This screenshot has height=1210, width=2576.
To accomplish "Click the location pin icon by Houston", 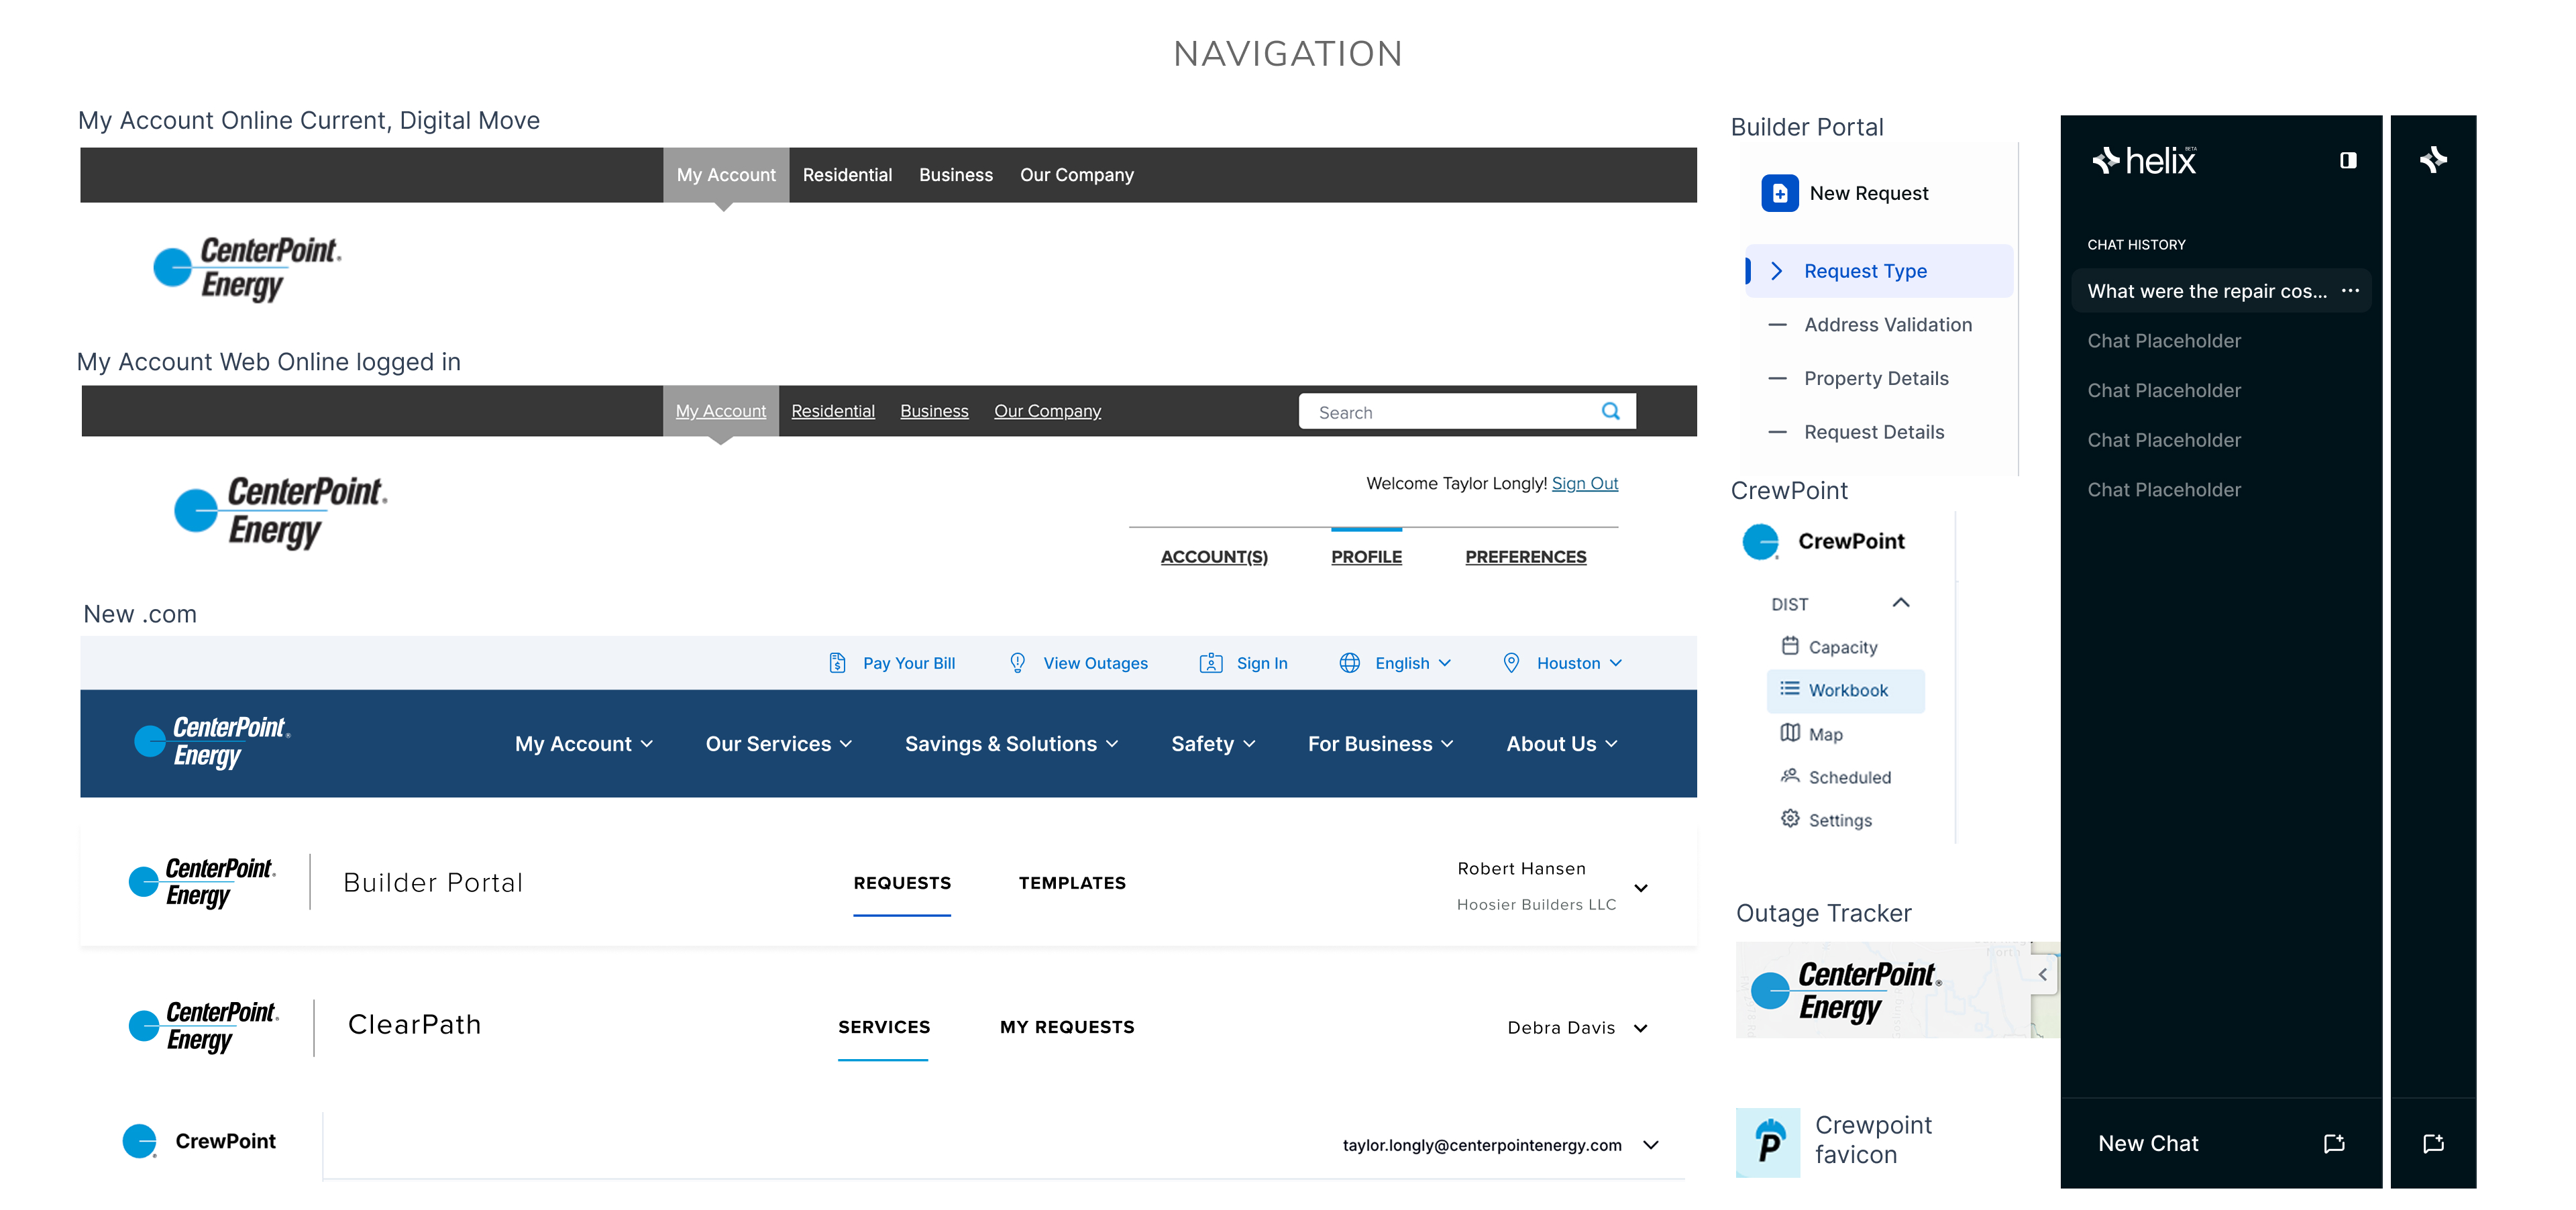I will tap(1511, 663).
